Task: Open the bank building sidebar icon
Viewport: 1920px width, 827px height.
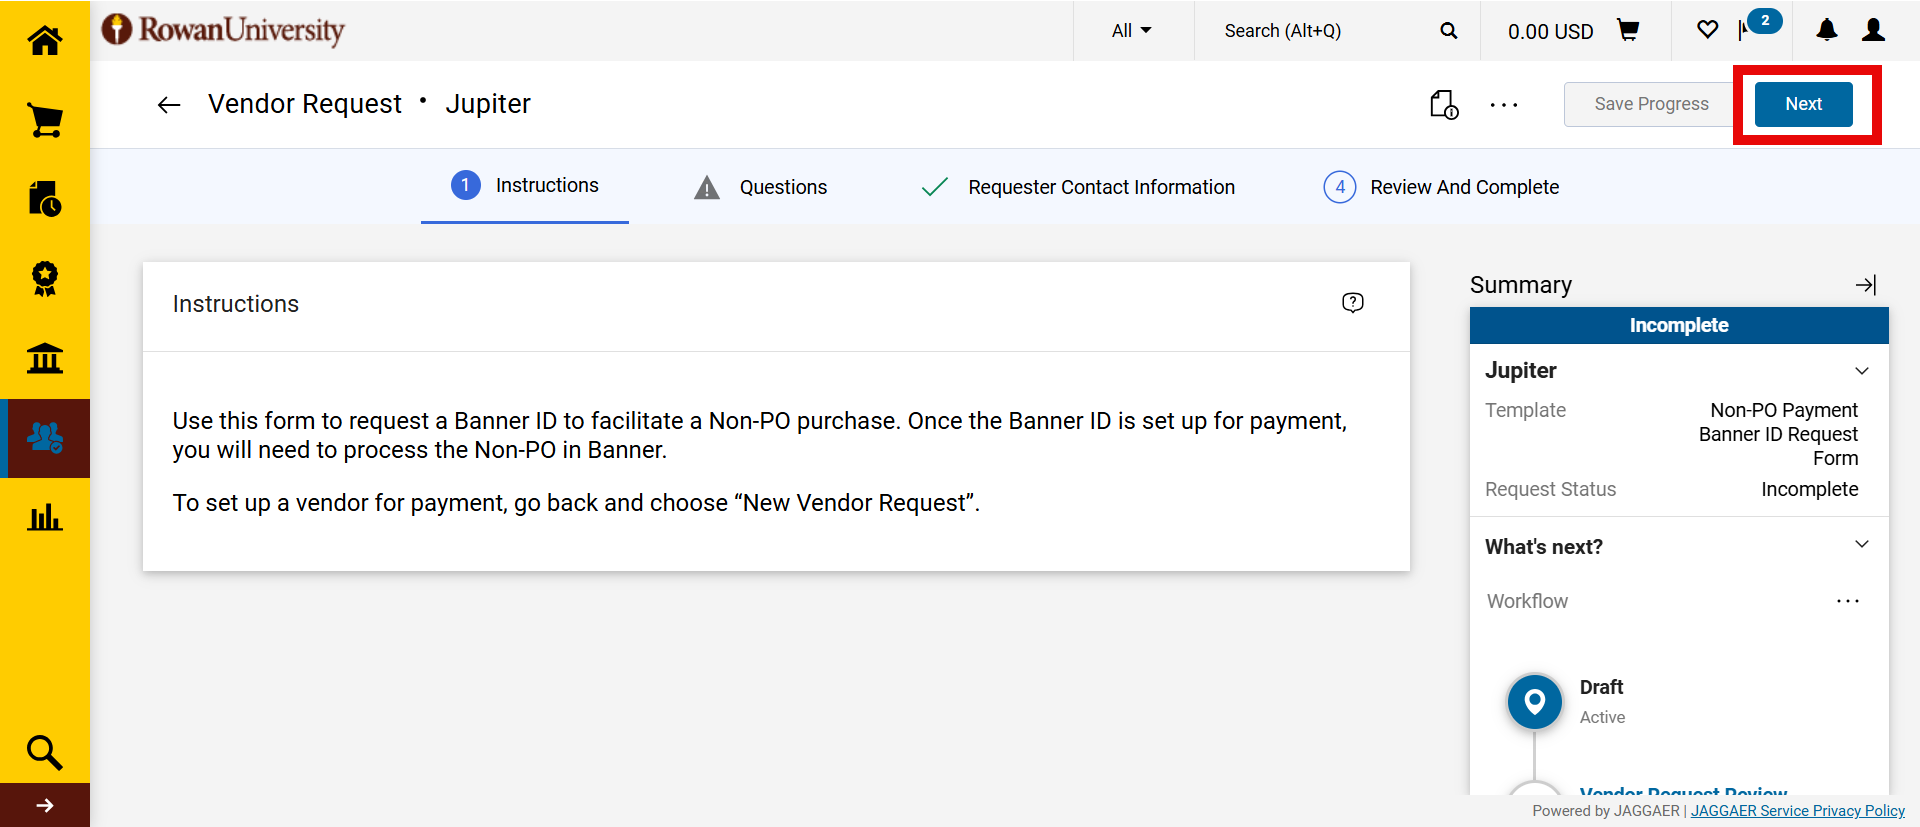Action: (x=45, y=358)
